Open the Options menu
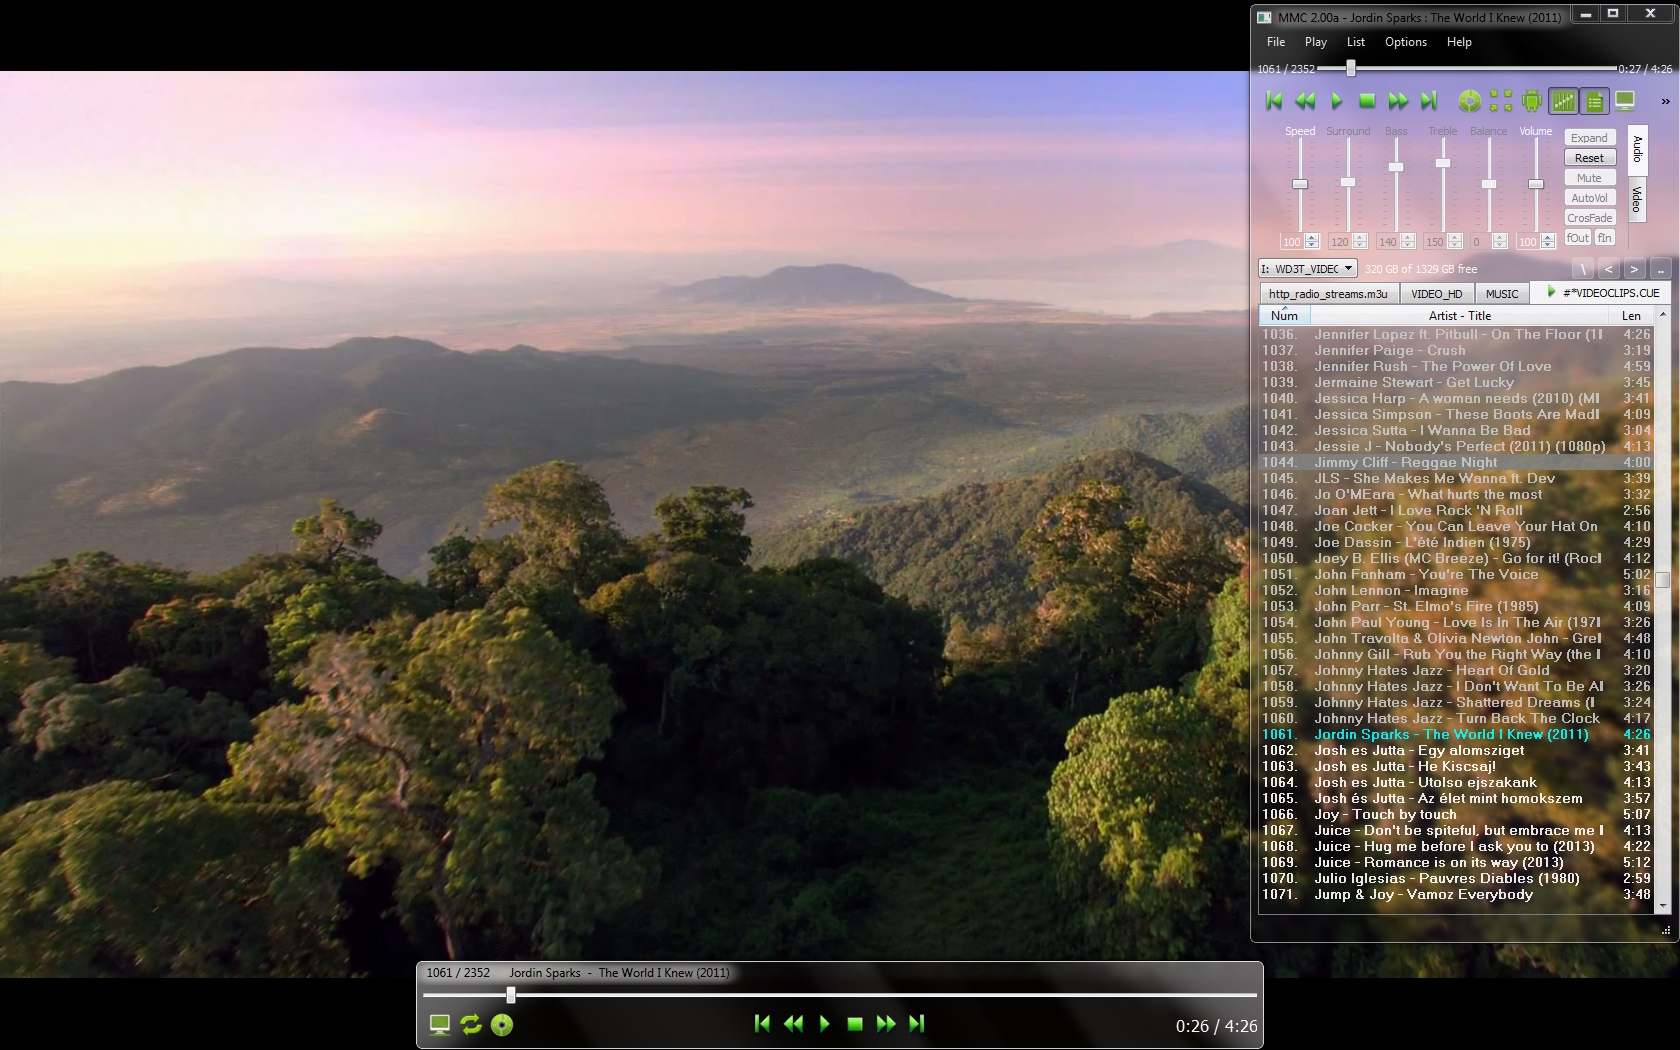Viewport: 1680px width, 1050px height. tap(1405, 42)
